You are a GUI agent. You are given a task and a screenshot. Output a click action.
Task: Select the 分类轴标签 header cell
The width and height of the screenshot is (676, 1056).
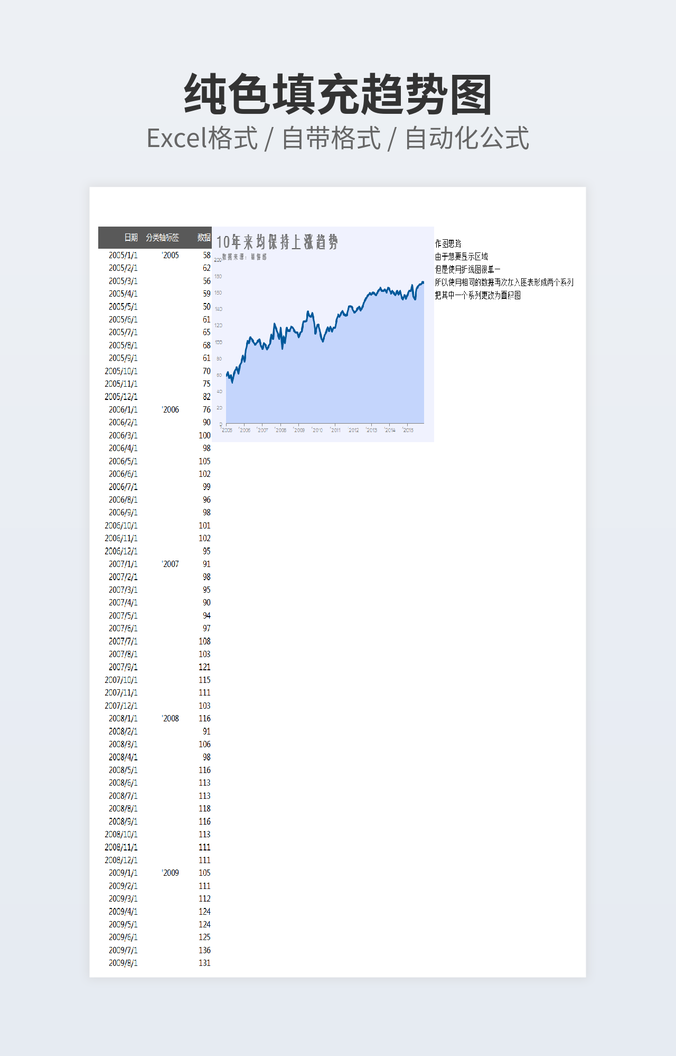(x=162, y=238)
